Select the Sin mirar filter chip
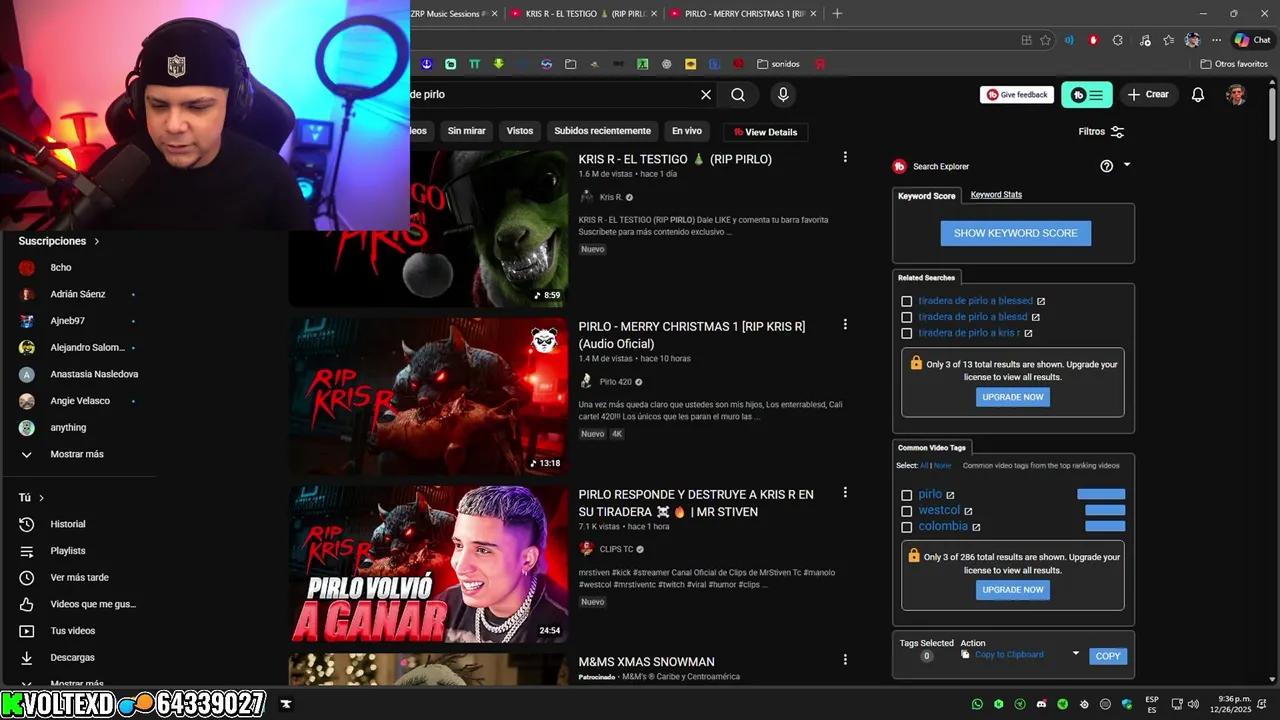This screenshot has height=720, width=1280. (467, 131)
